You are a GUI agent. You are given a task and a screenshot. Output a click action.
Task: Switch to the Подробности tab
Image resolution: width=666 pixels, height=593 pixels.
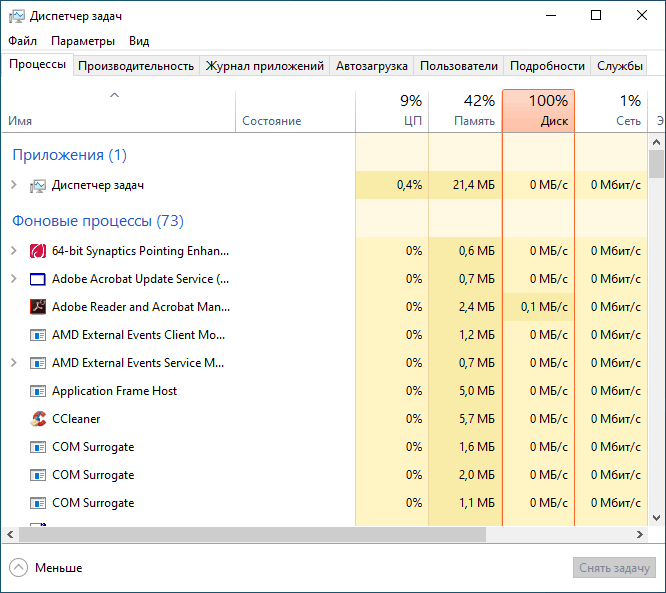click(547, 66)
